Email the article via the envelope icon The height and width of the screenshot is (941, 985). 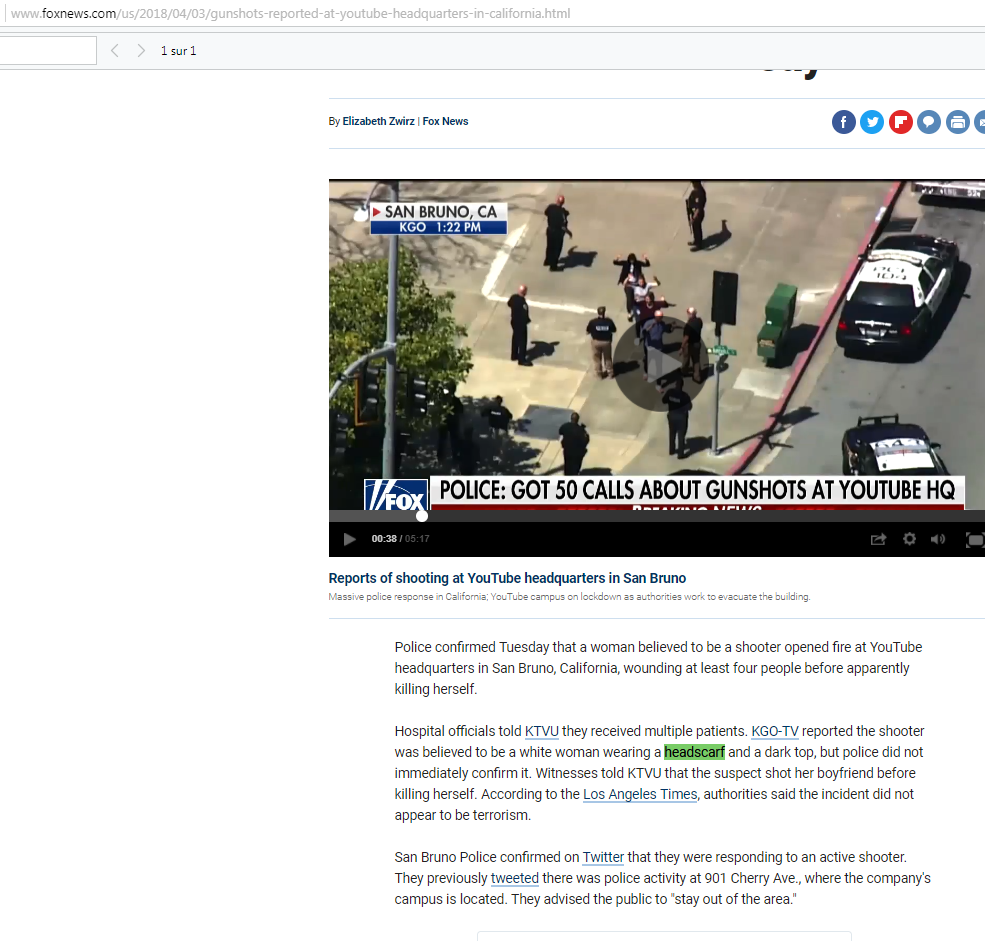coord(980,121)
